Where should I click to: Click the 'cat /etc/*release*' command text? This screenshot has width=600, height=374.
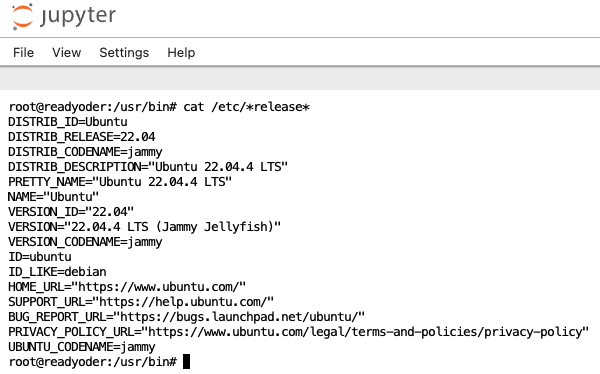[246, 107]
